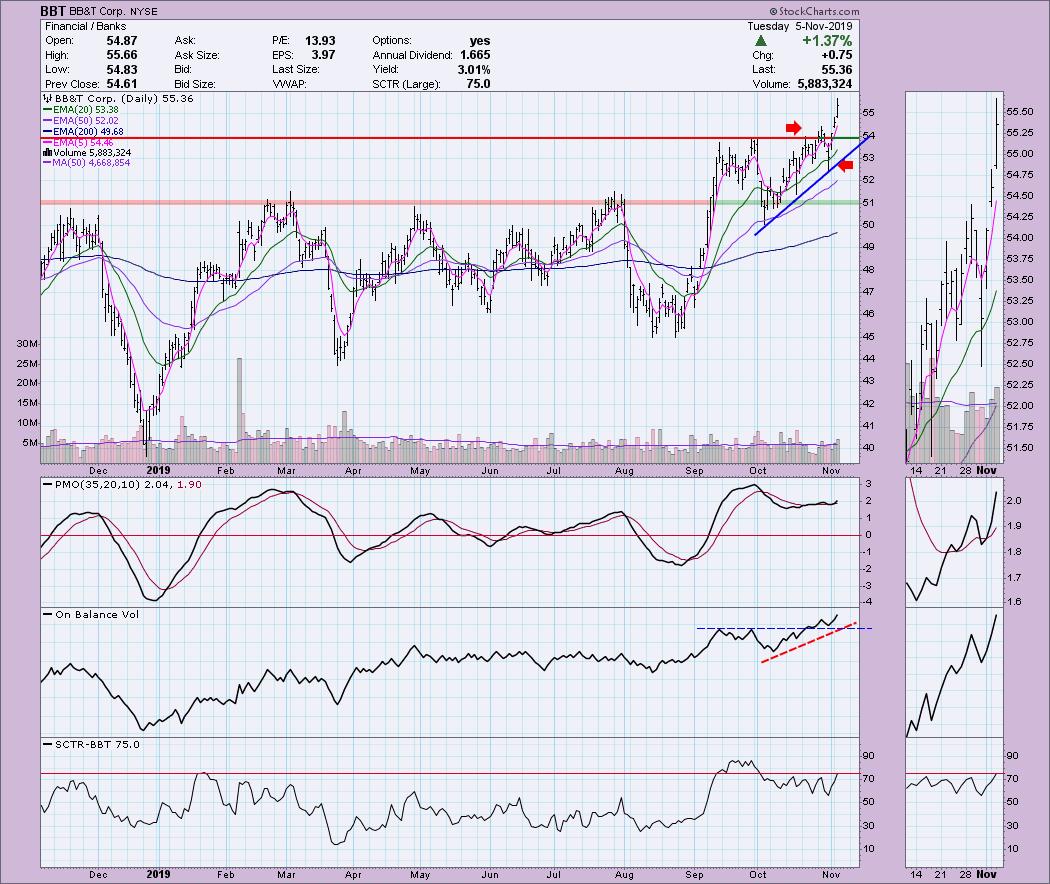Viewport: 1050px width, 884px height.
Task: Click the VWAP label
Action: 289,84
